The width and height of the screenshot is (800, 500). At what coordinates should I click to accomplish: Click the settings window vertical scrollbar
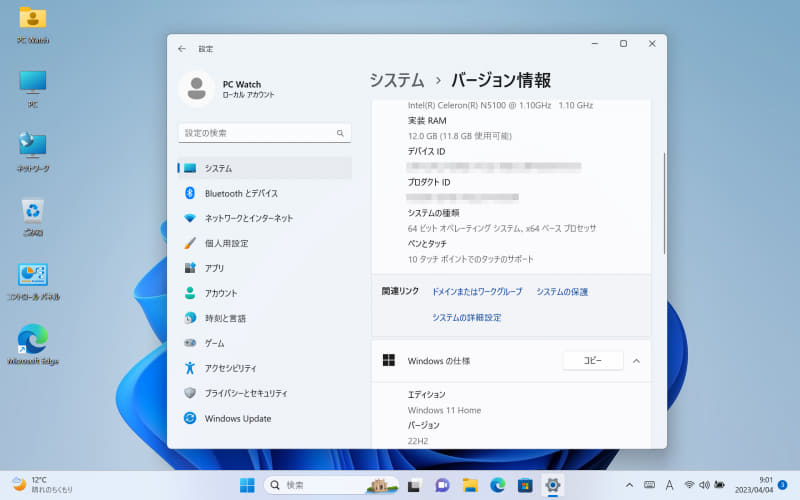click(664, 204)
